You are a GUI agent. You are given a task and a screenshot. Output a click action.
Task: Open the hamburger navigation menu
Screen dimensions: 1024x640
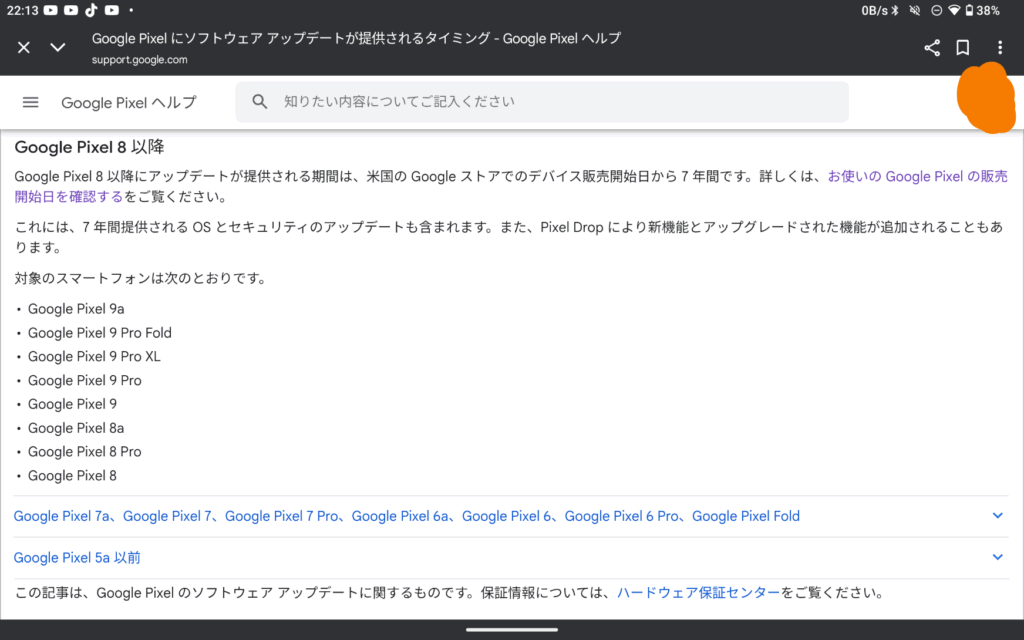coord(31,102)
